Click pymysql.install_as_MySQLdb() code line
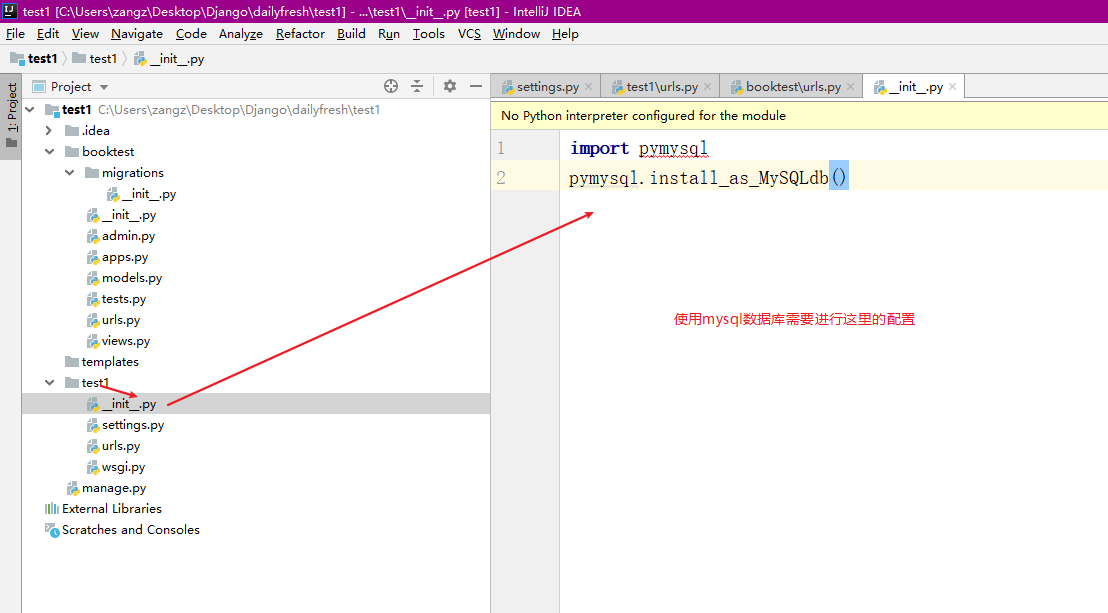This screenshot has width=1108, height=613. pos(708,177)
